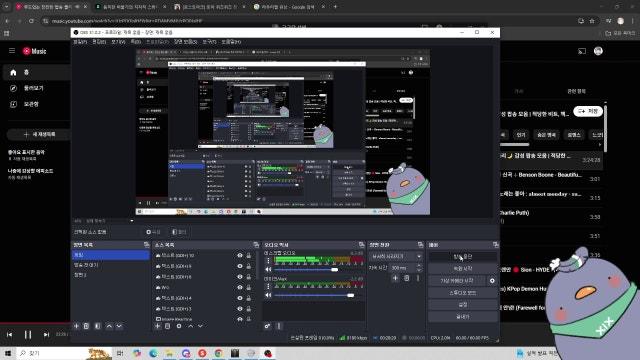Open the OBS settings button in controls
This screenshot has height=360, width=640.
[462, 305]
